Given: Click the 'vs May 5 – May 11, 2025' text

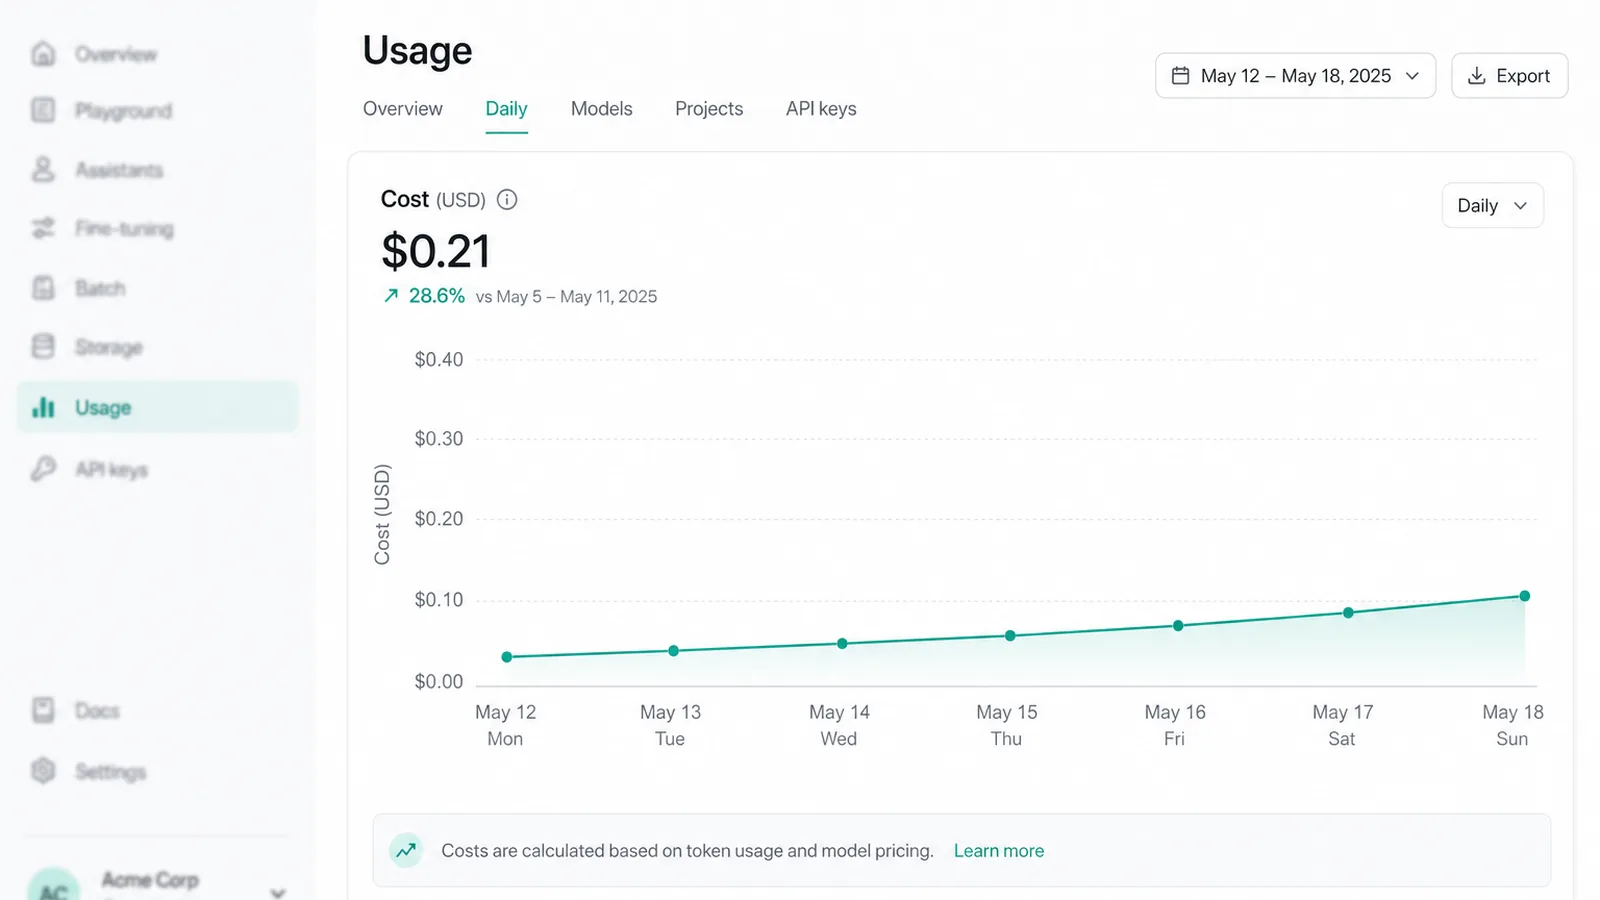Looking at the screenshot, I should click(x=566, y=296).
